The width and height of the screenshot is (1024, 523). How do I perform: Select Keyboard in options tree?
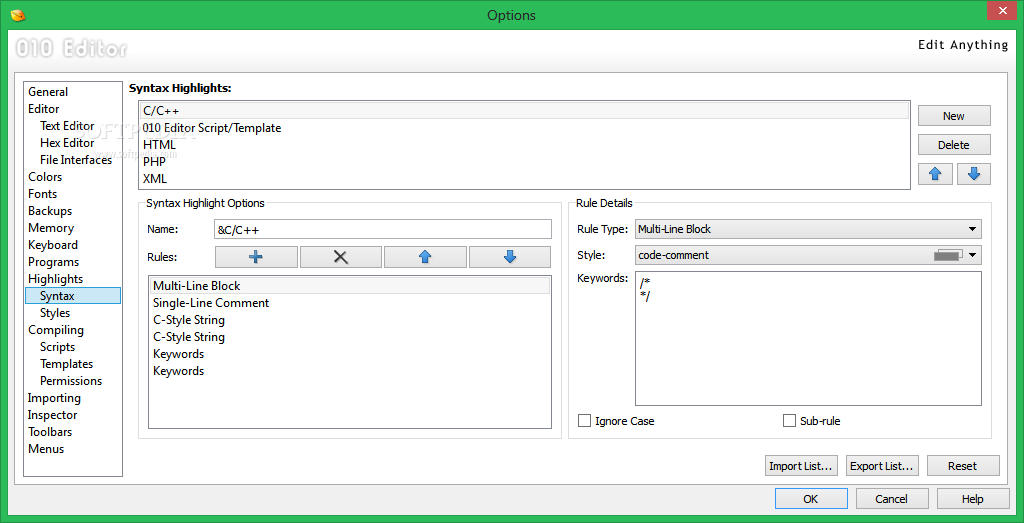pyautogui.click(x=53, y=245)
